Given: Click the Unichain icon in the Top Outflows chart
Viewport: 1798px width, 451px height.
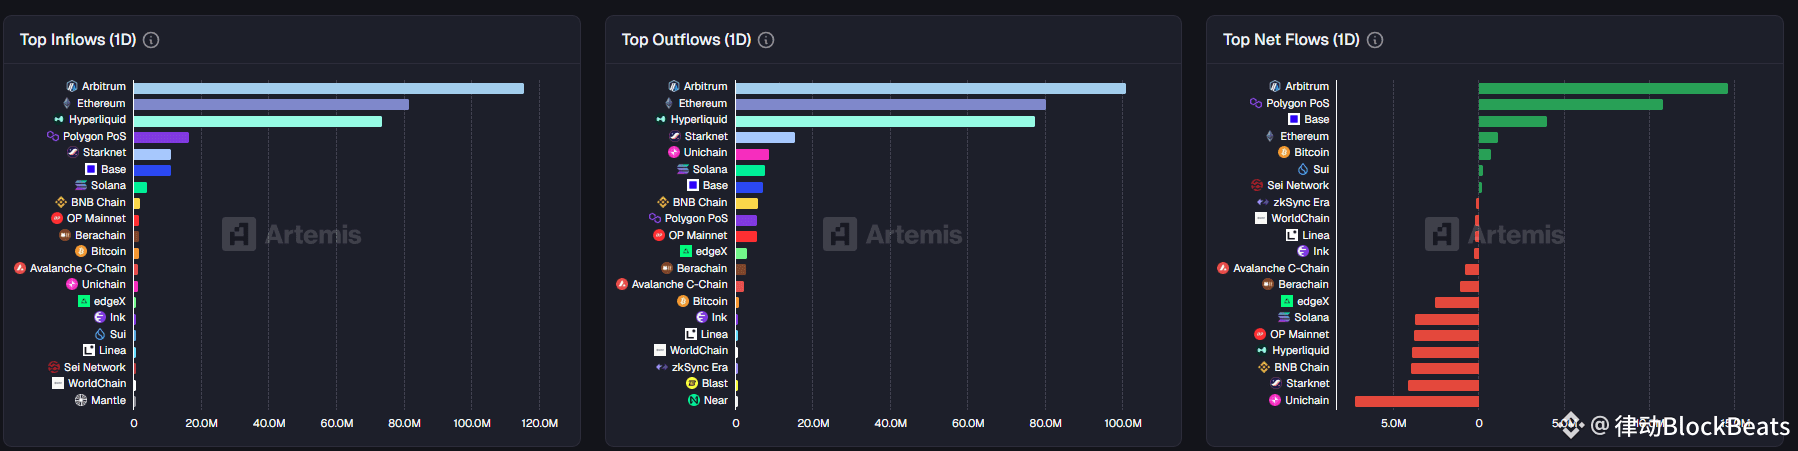Looking at the screenshot, I should [x=674, y=153].
